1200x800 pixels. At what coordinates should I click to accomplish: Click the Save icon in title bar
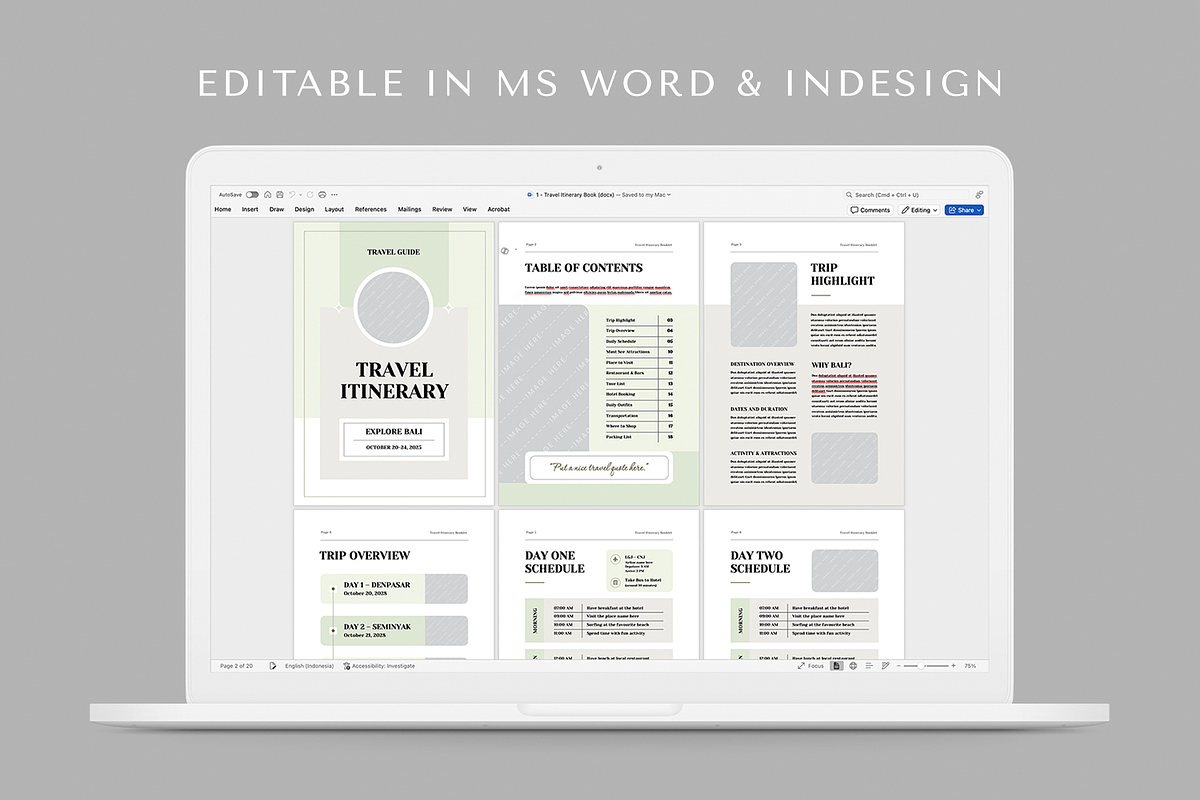tap(280, 195)
